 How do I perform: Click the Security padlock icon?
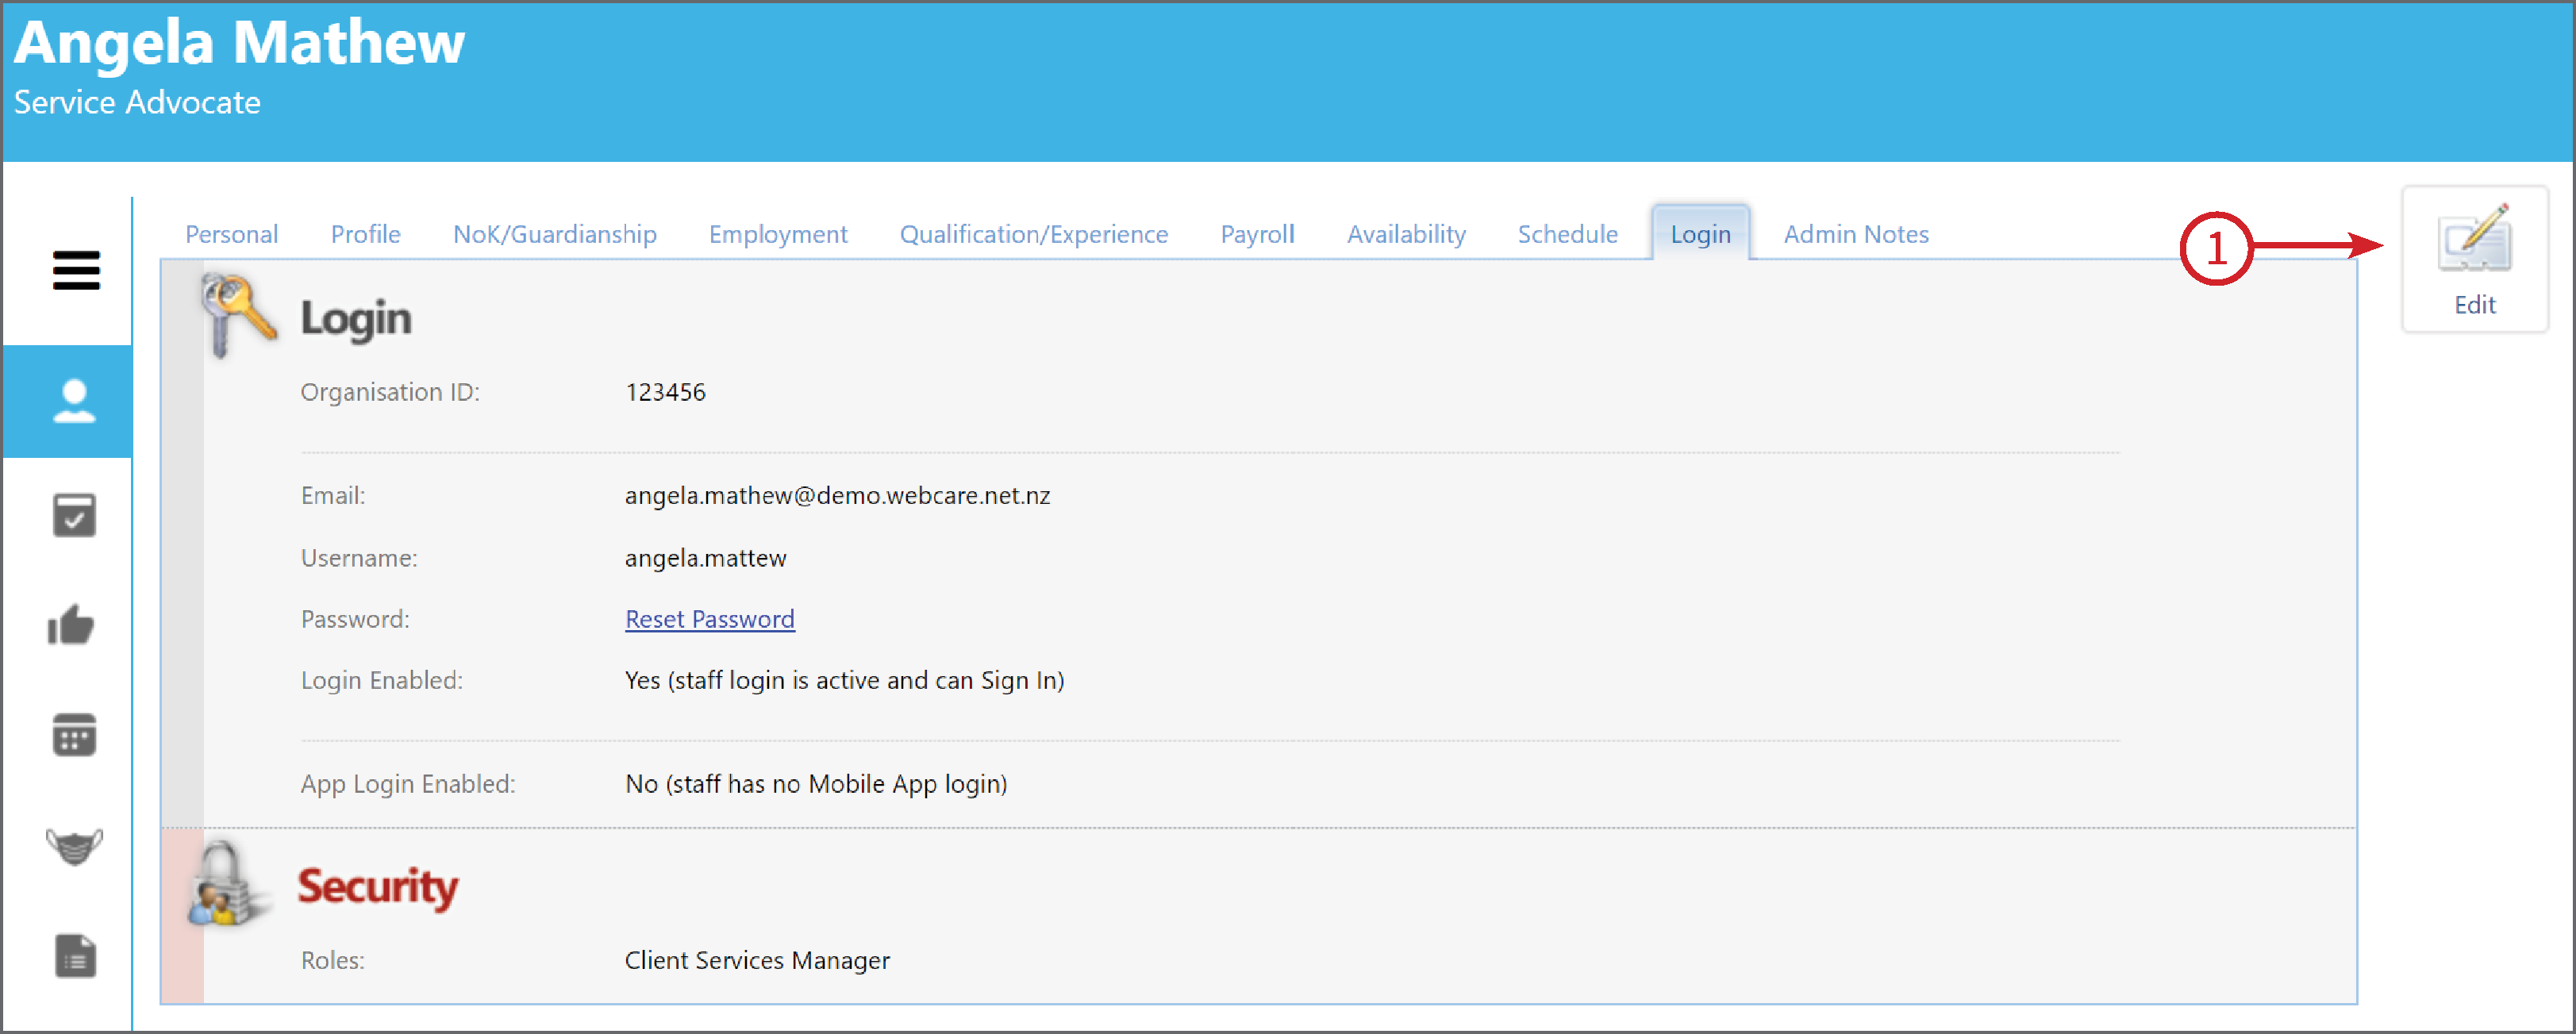point(227,884)
